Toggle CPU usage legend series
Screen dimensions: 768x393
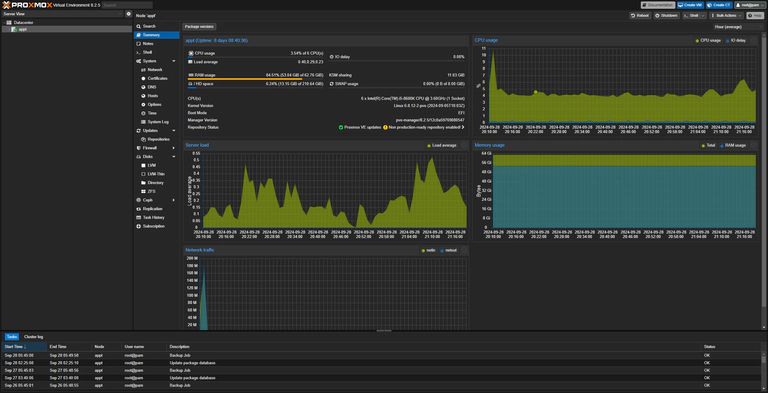tap(708, 41)
